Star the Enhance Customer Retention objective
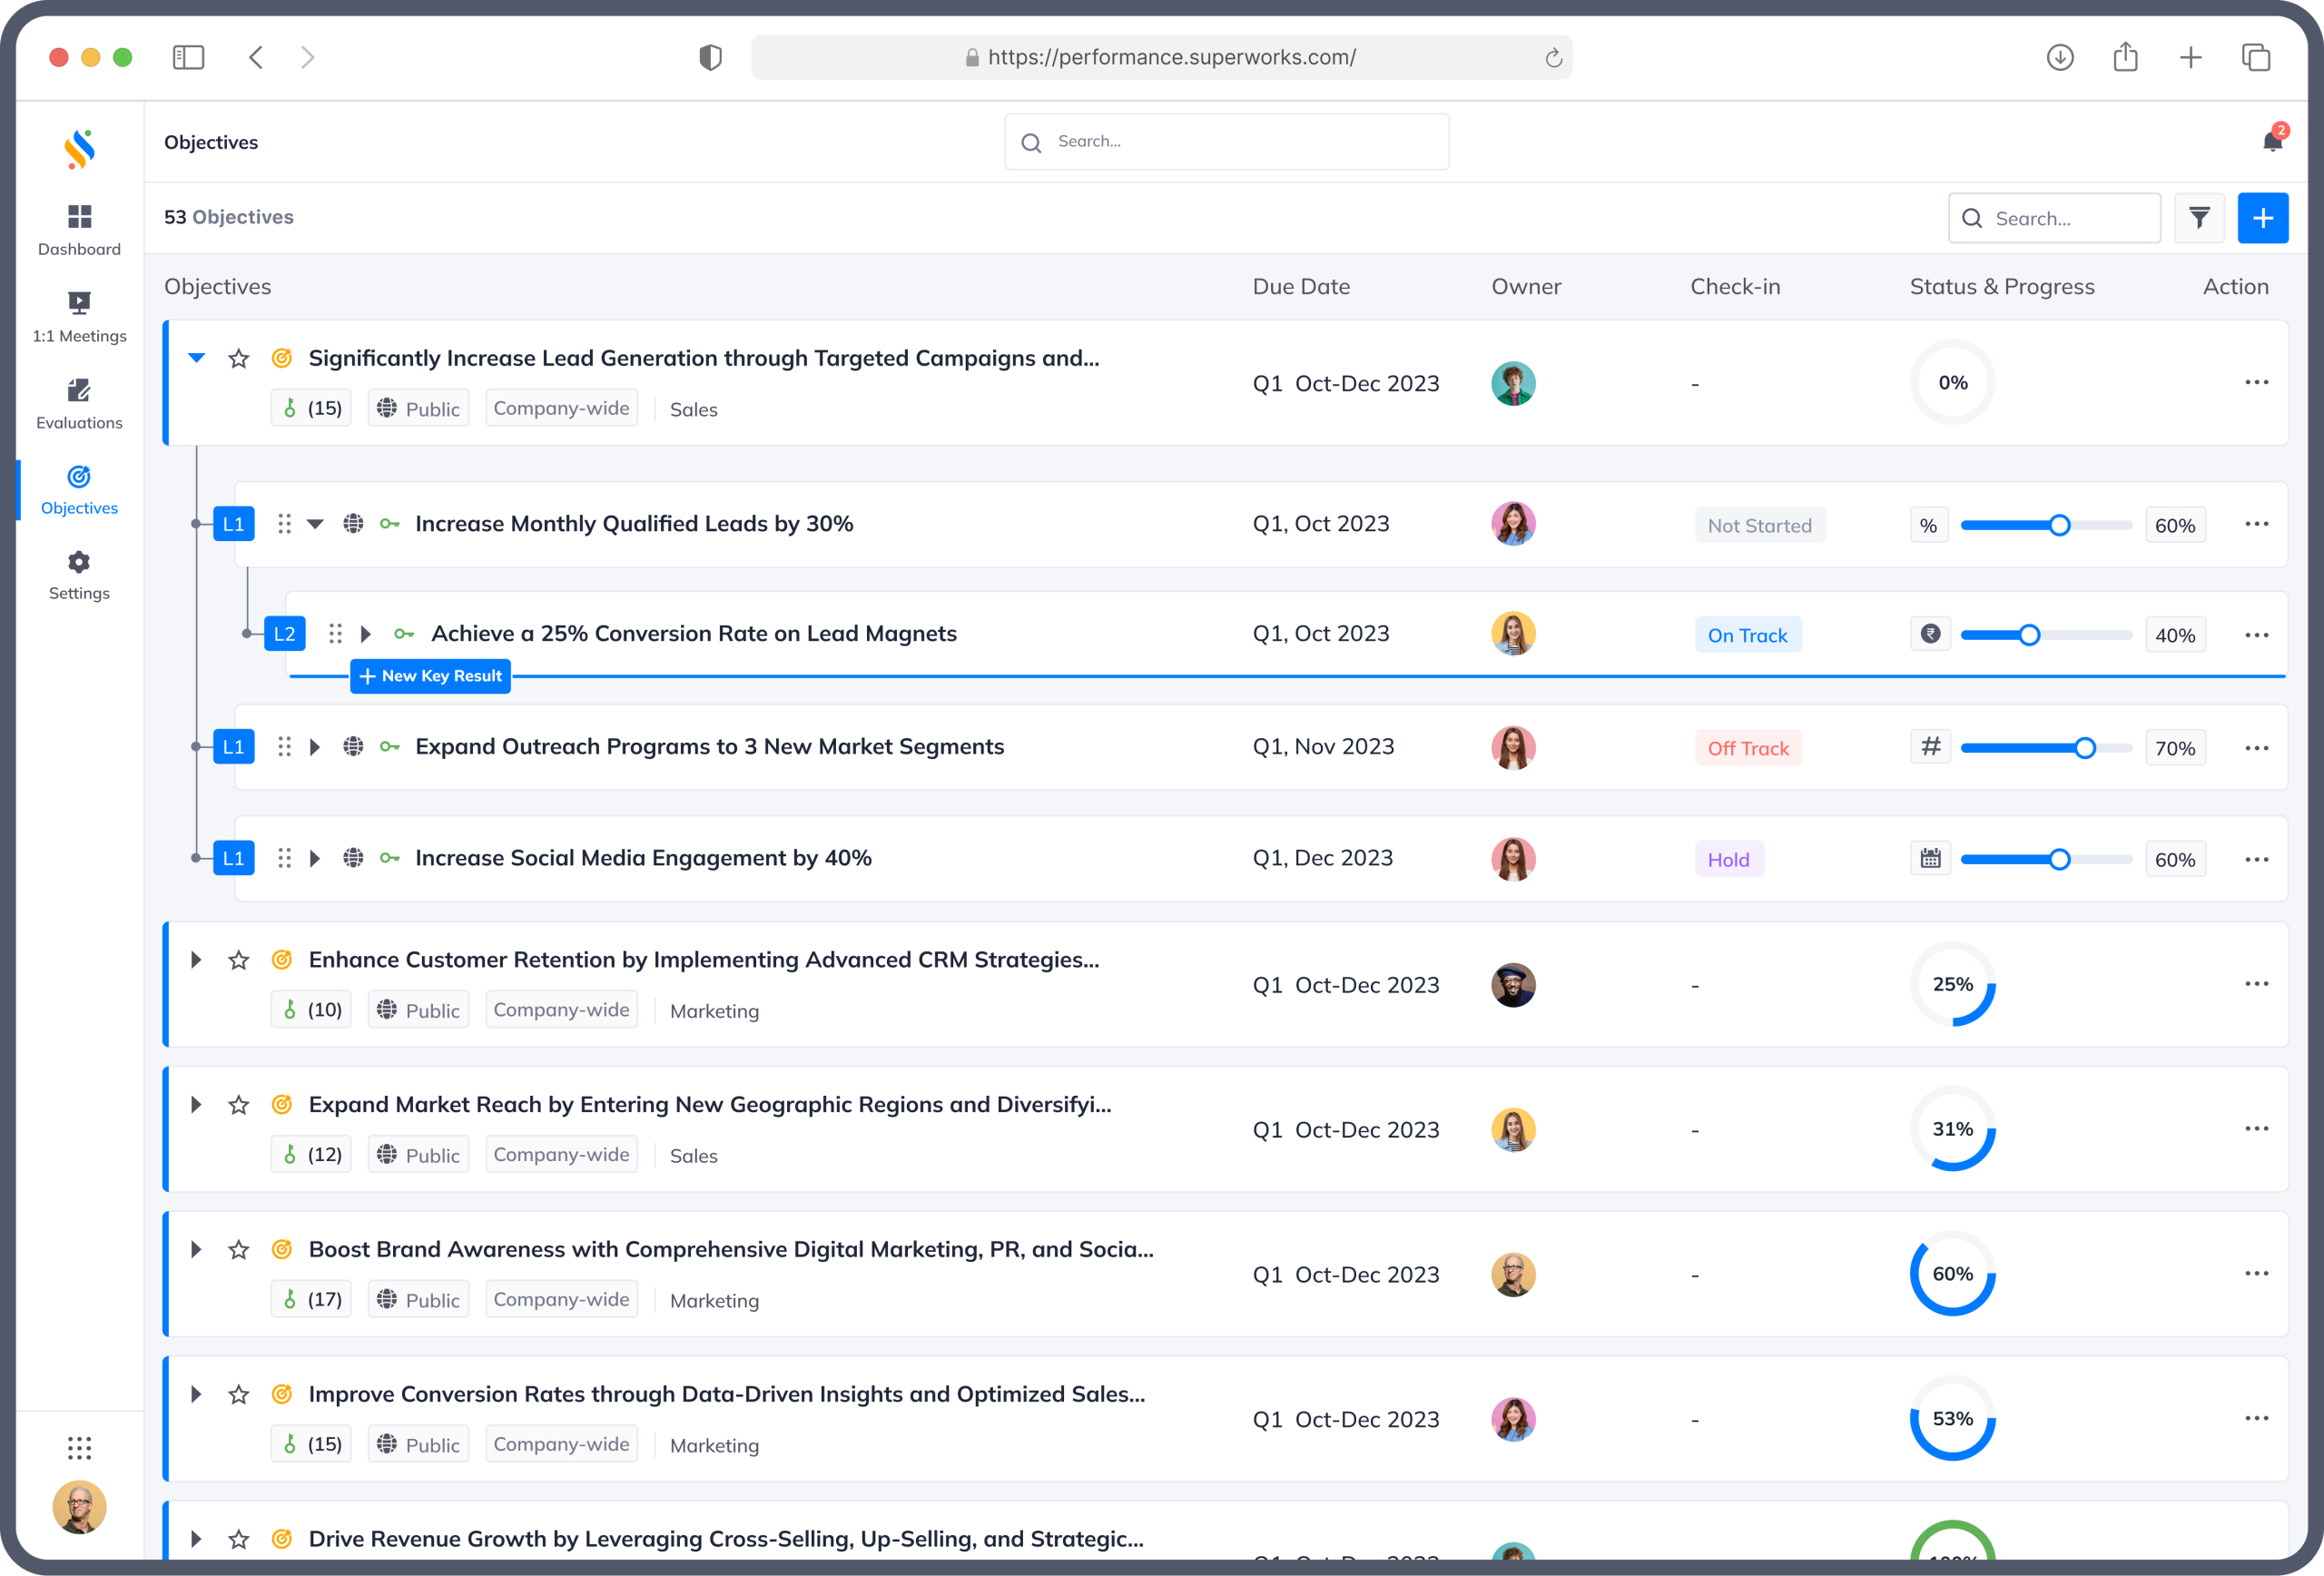The image size is (2324, 1576). coord(238,959)
